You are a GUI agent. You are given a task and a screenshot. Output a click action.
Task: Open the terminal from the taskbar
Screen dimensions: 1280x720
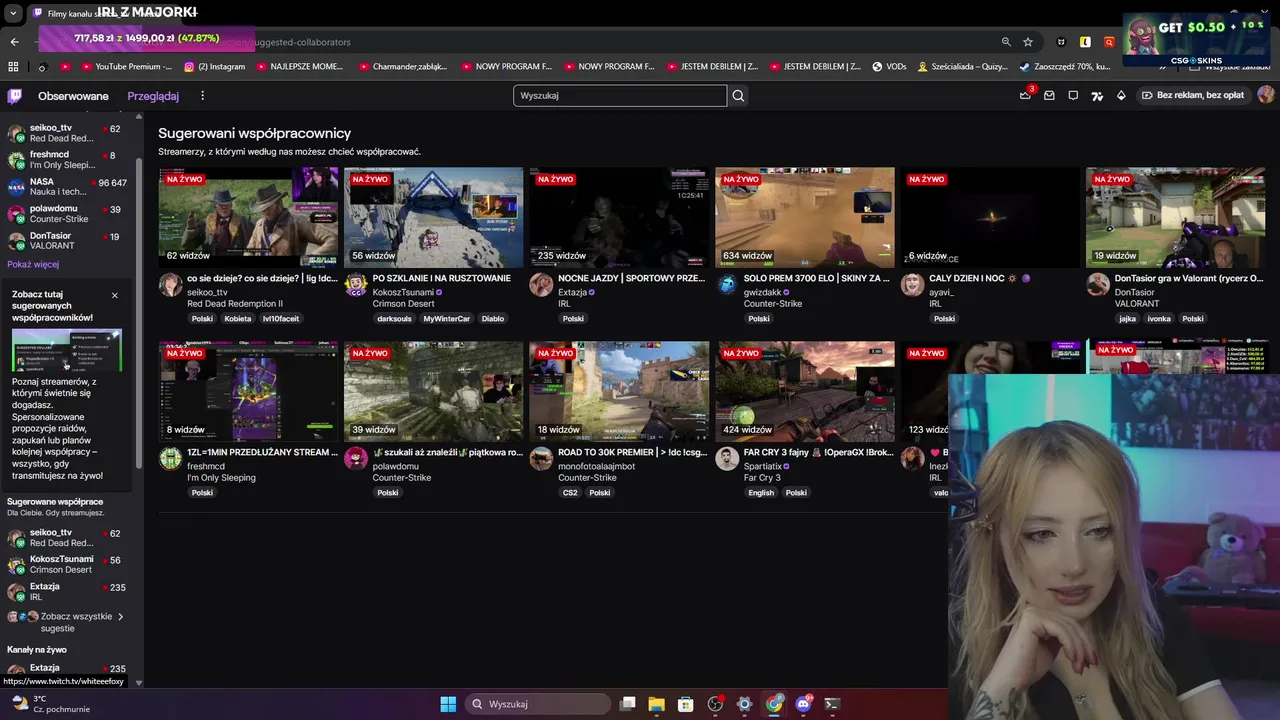[832, 704]
